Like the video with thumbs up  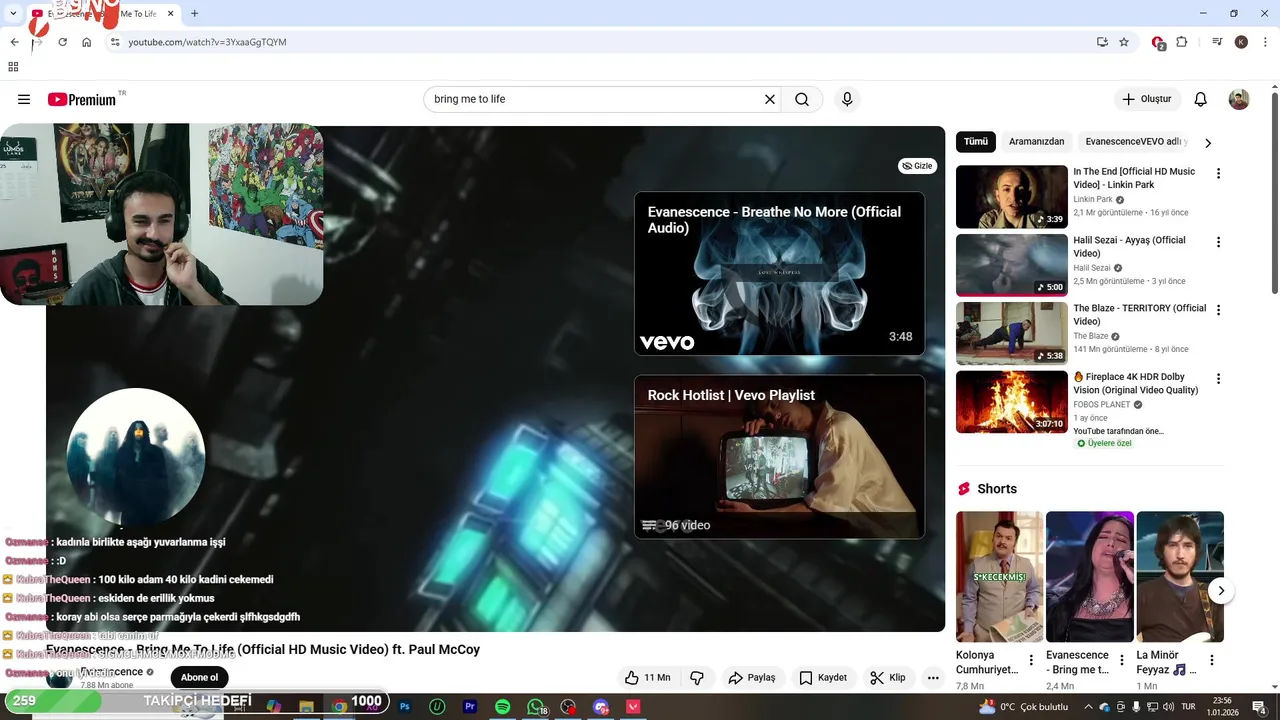click(x=647, y=678)
